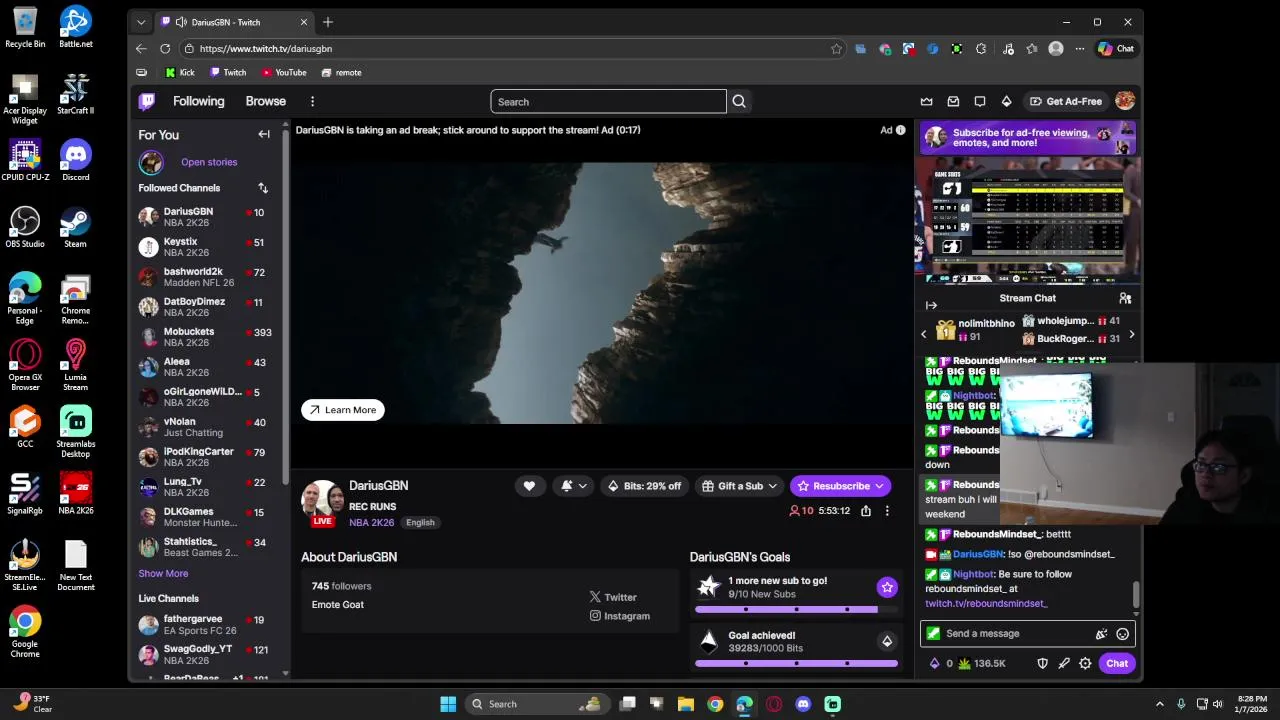Open browser extensions puzzle icon
The image size is (1280, 720).
pos(981,49)
